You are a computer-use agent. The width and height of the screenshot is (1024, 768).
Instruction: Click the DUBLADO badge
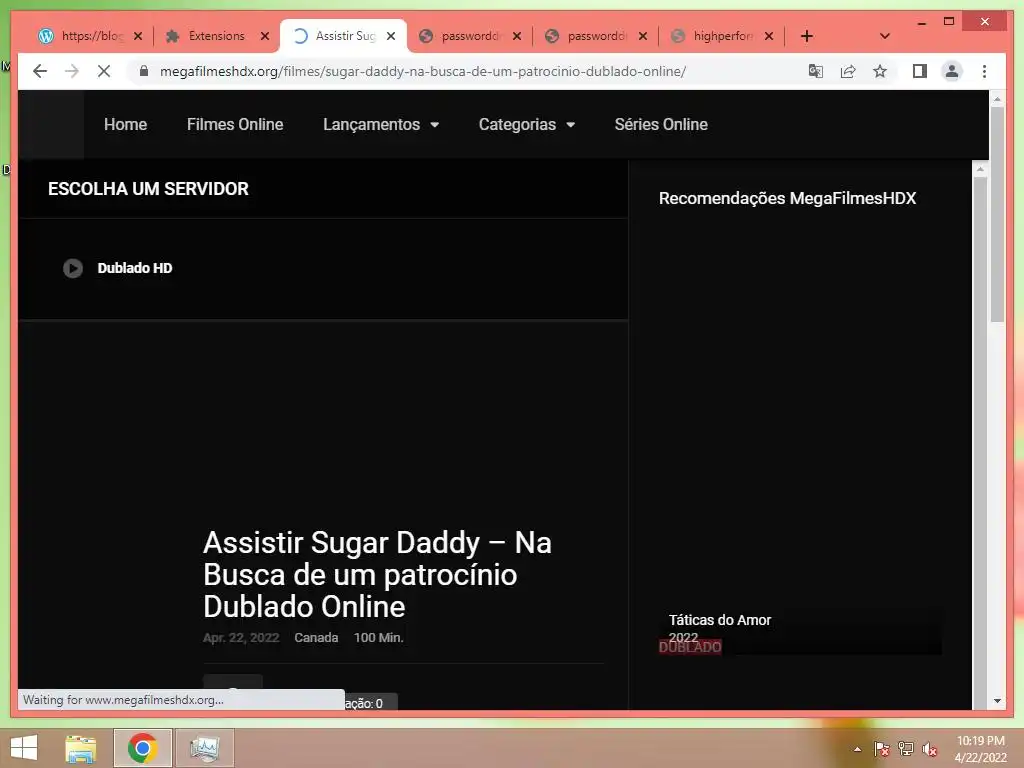tap(690, 647)
